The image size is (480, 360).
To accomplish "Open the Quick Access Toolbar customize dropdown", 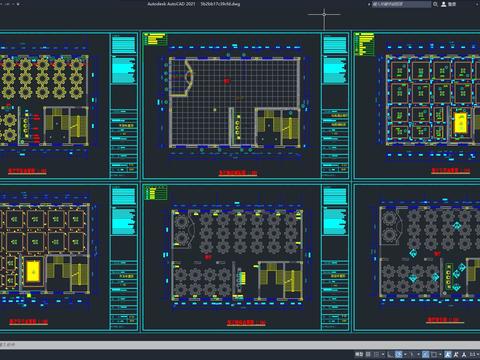I will (18, 4).
